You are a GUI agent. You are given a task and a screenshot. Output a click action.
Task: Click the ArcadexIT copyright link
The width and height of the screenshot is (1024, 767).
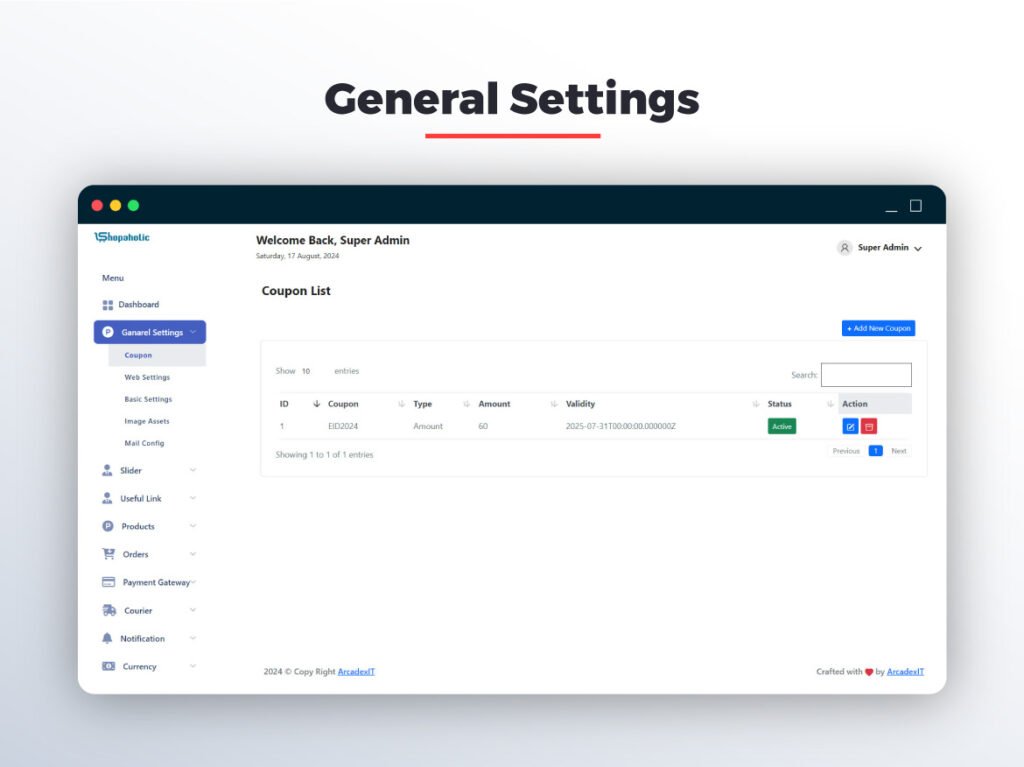click(x=356, y=672)
